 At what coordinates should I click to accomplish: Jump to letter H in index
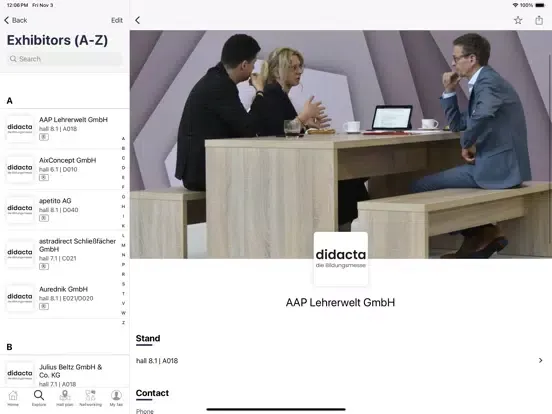[x=123, y=206]
